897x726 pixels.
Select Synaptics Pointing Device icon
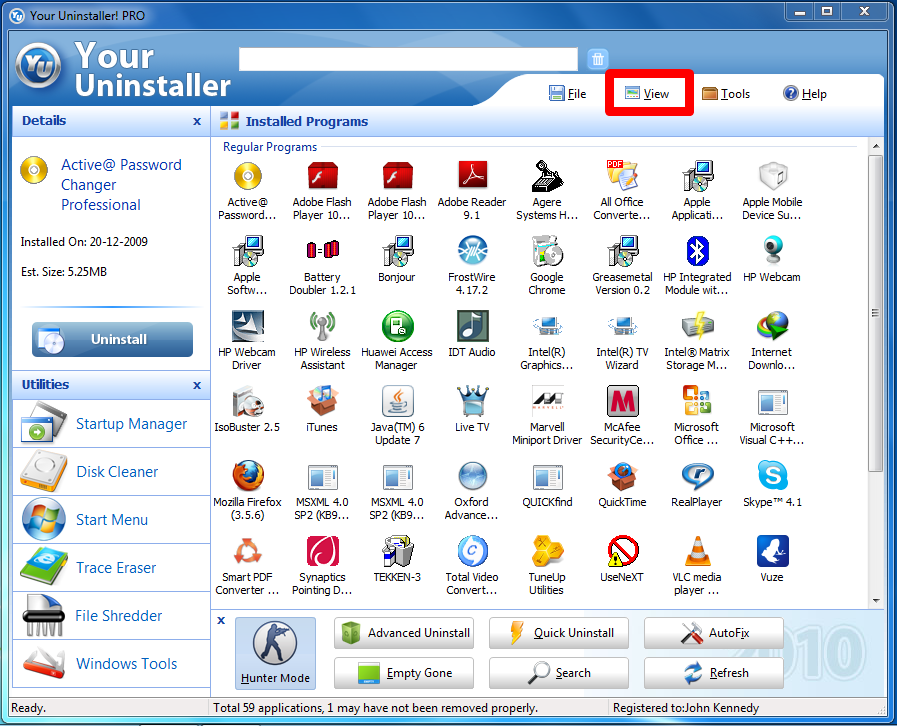pos(322,551)
